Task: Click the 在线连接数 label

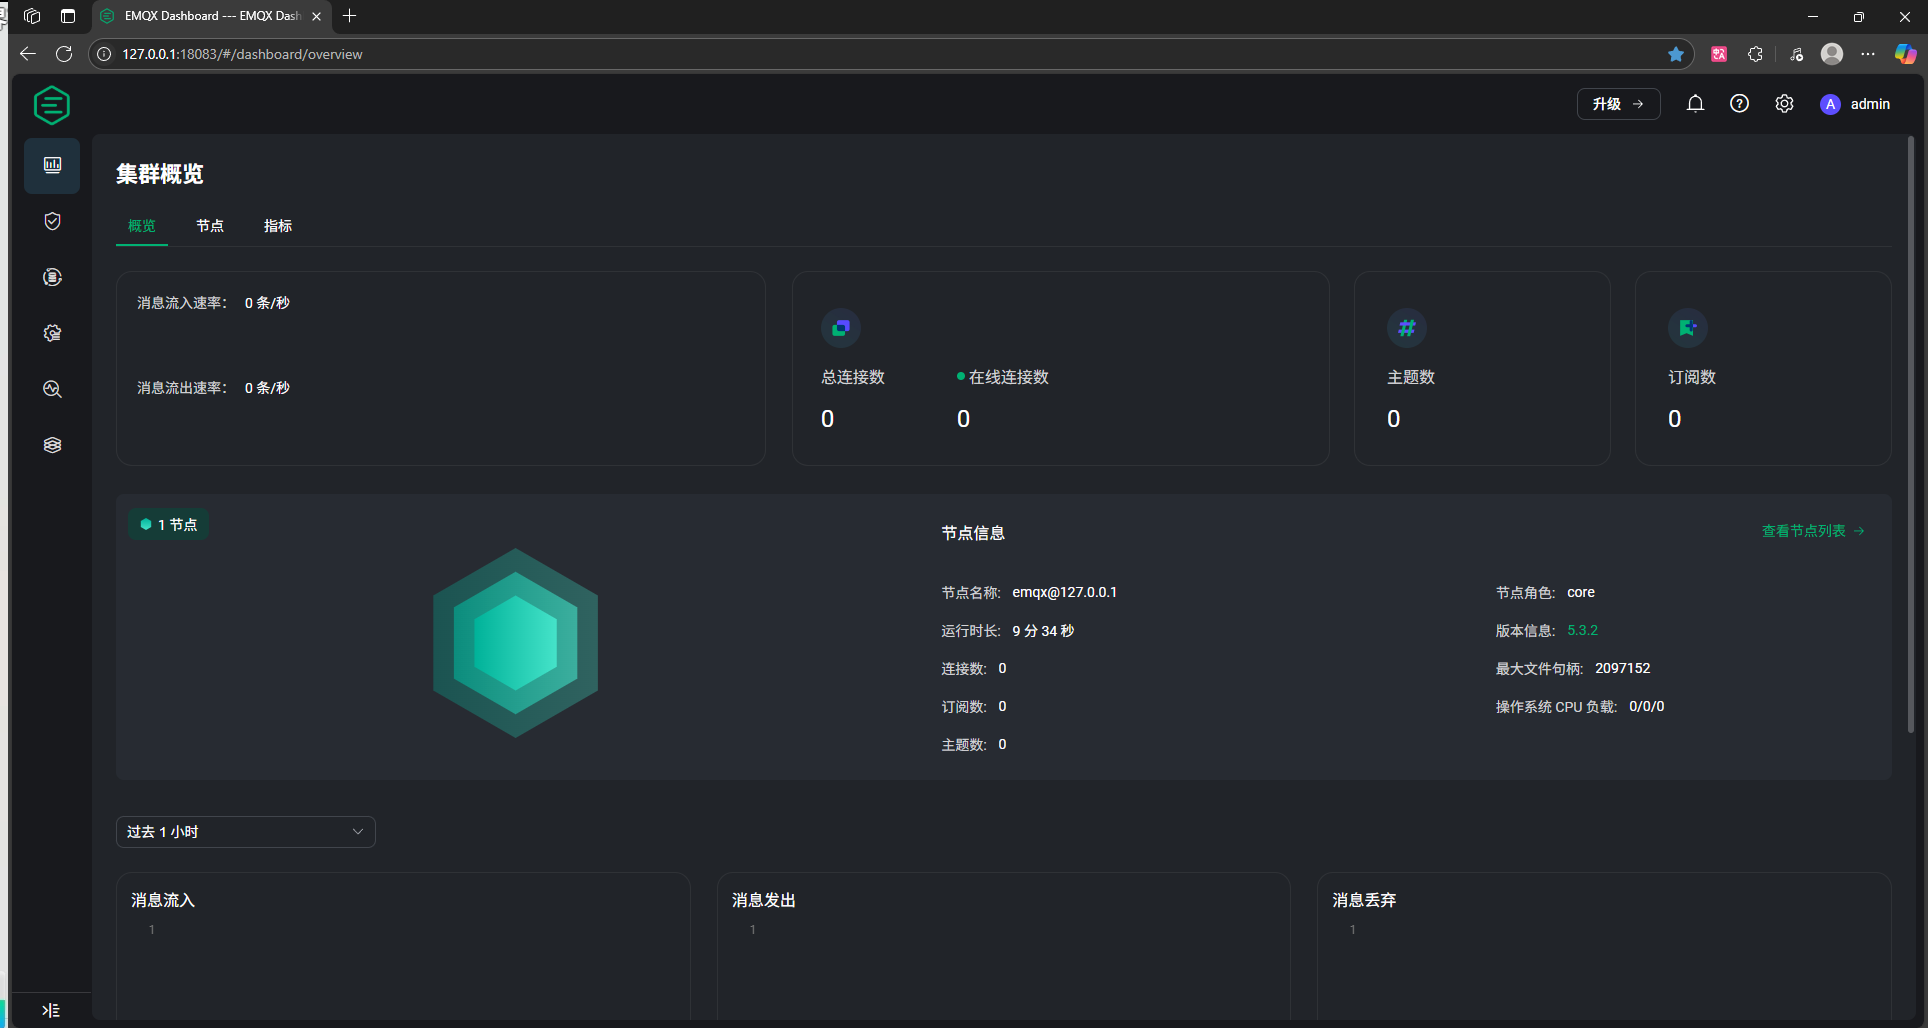Action: [1009, 377]
